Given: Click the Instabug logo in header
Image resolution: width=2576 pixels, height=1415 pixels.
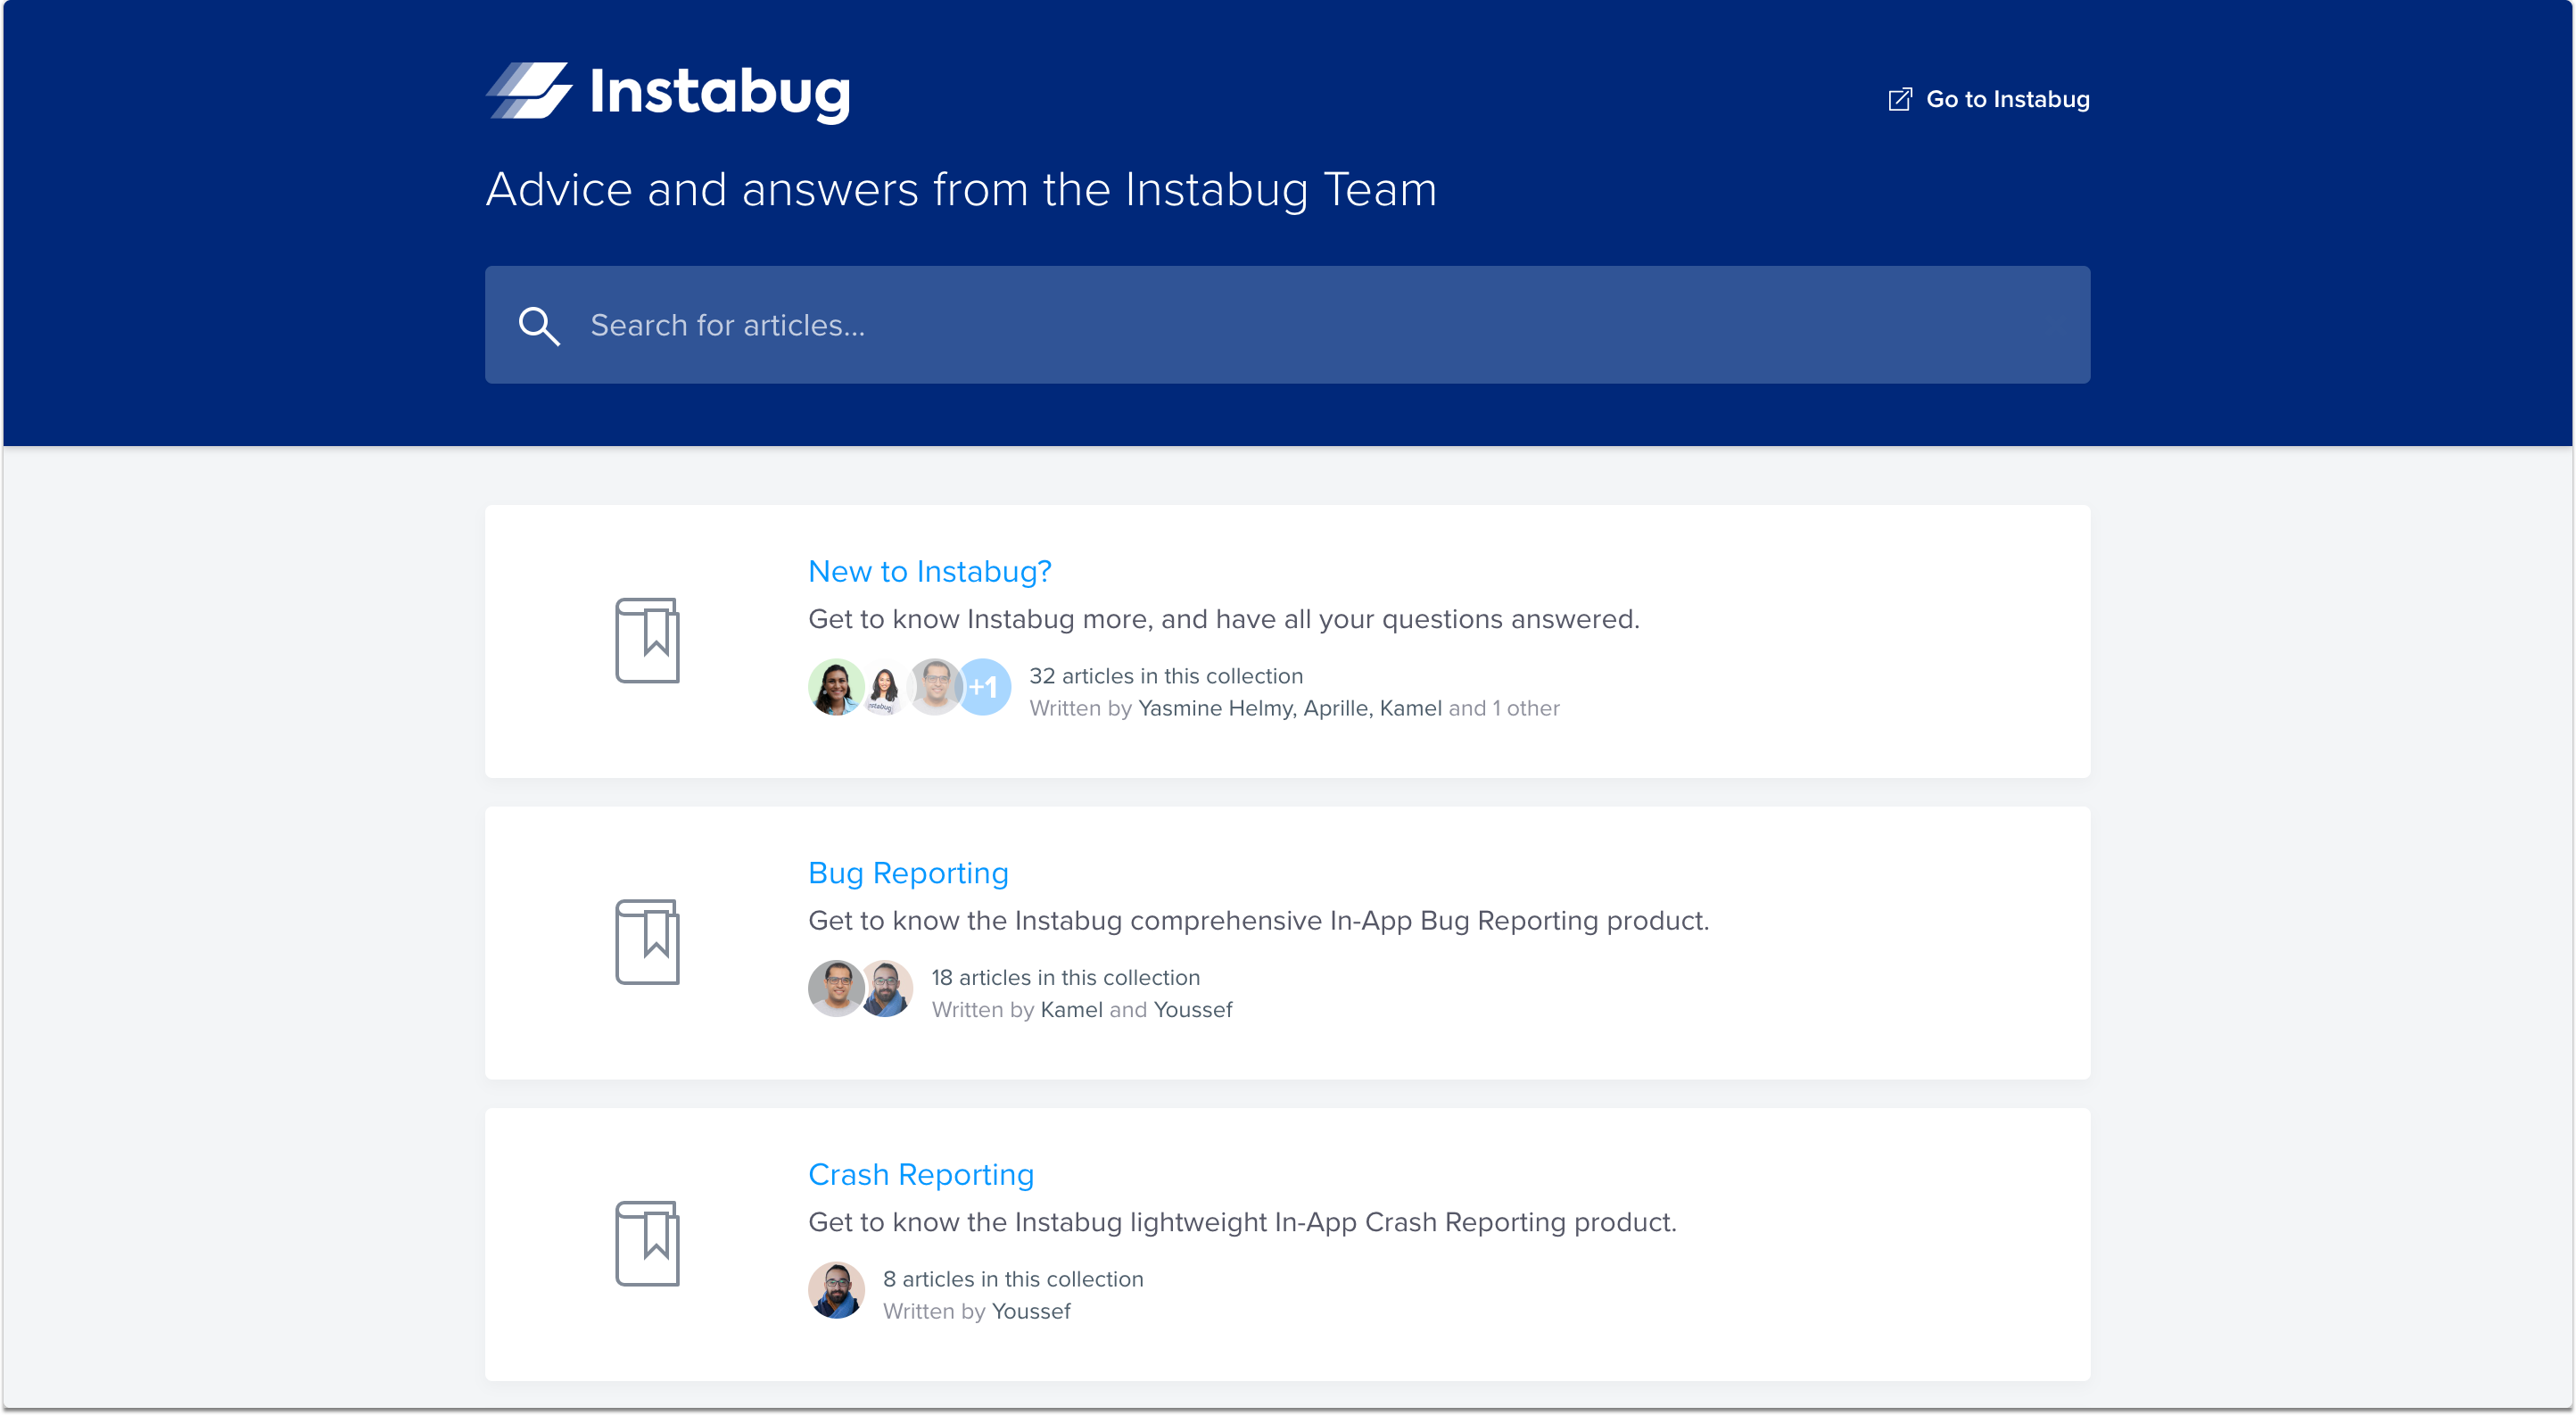Looking at the screenshot, I should tap(667, 92).
